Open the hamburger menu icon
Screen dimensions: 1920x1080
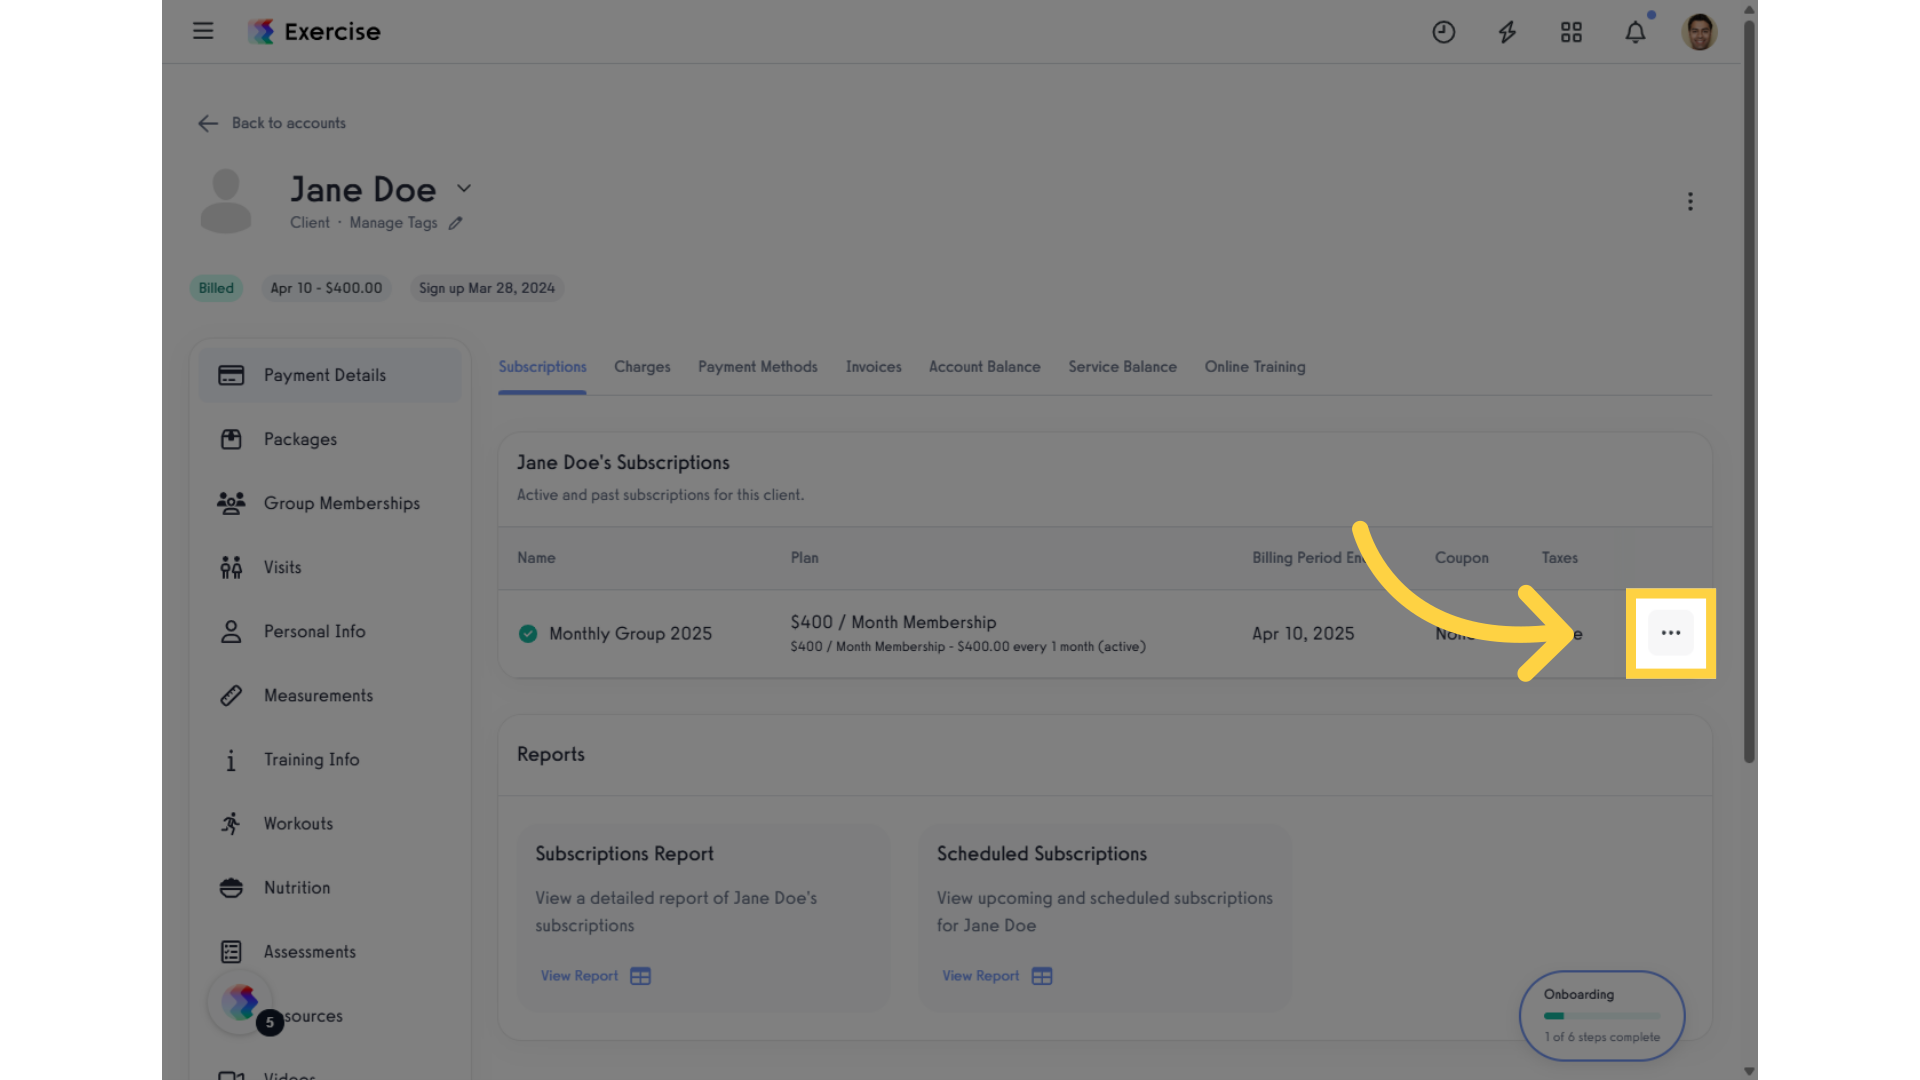pyautogui.click(x=203, y=31)
